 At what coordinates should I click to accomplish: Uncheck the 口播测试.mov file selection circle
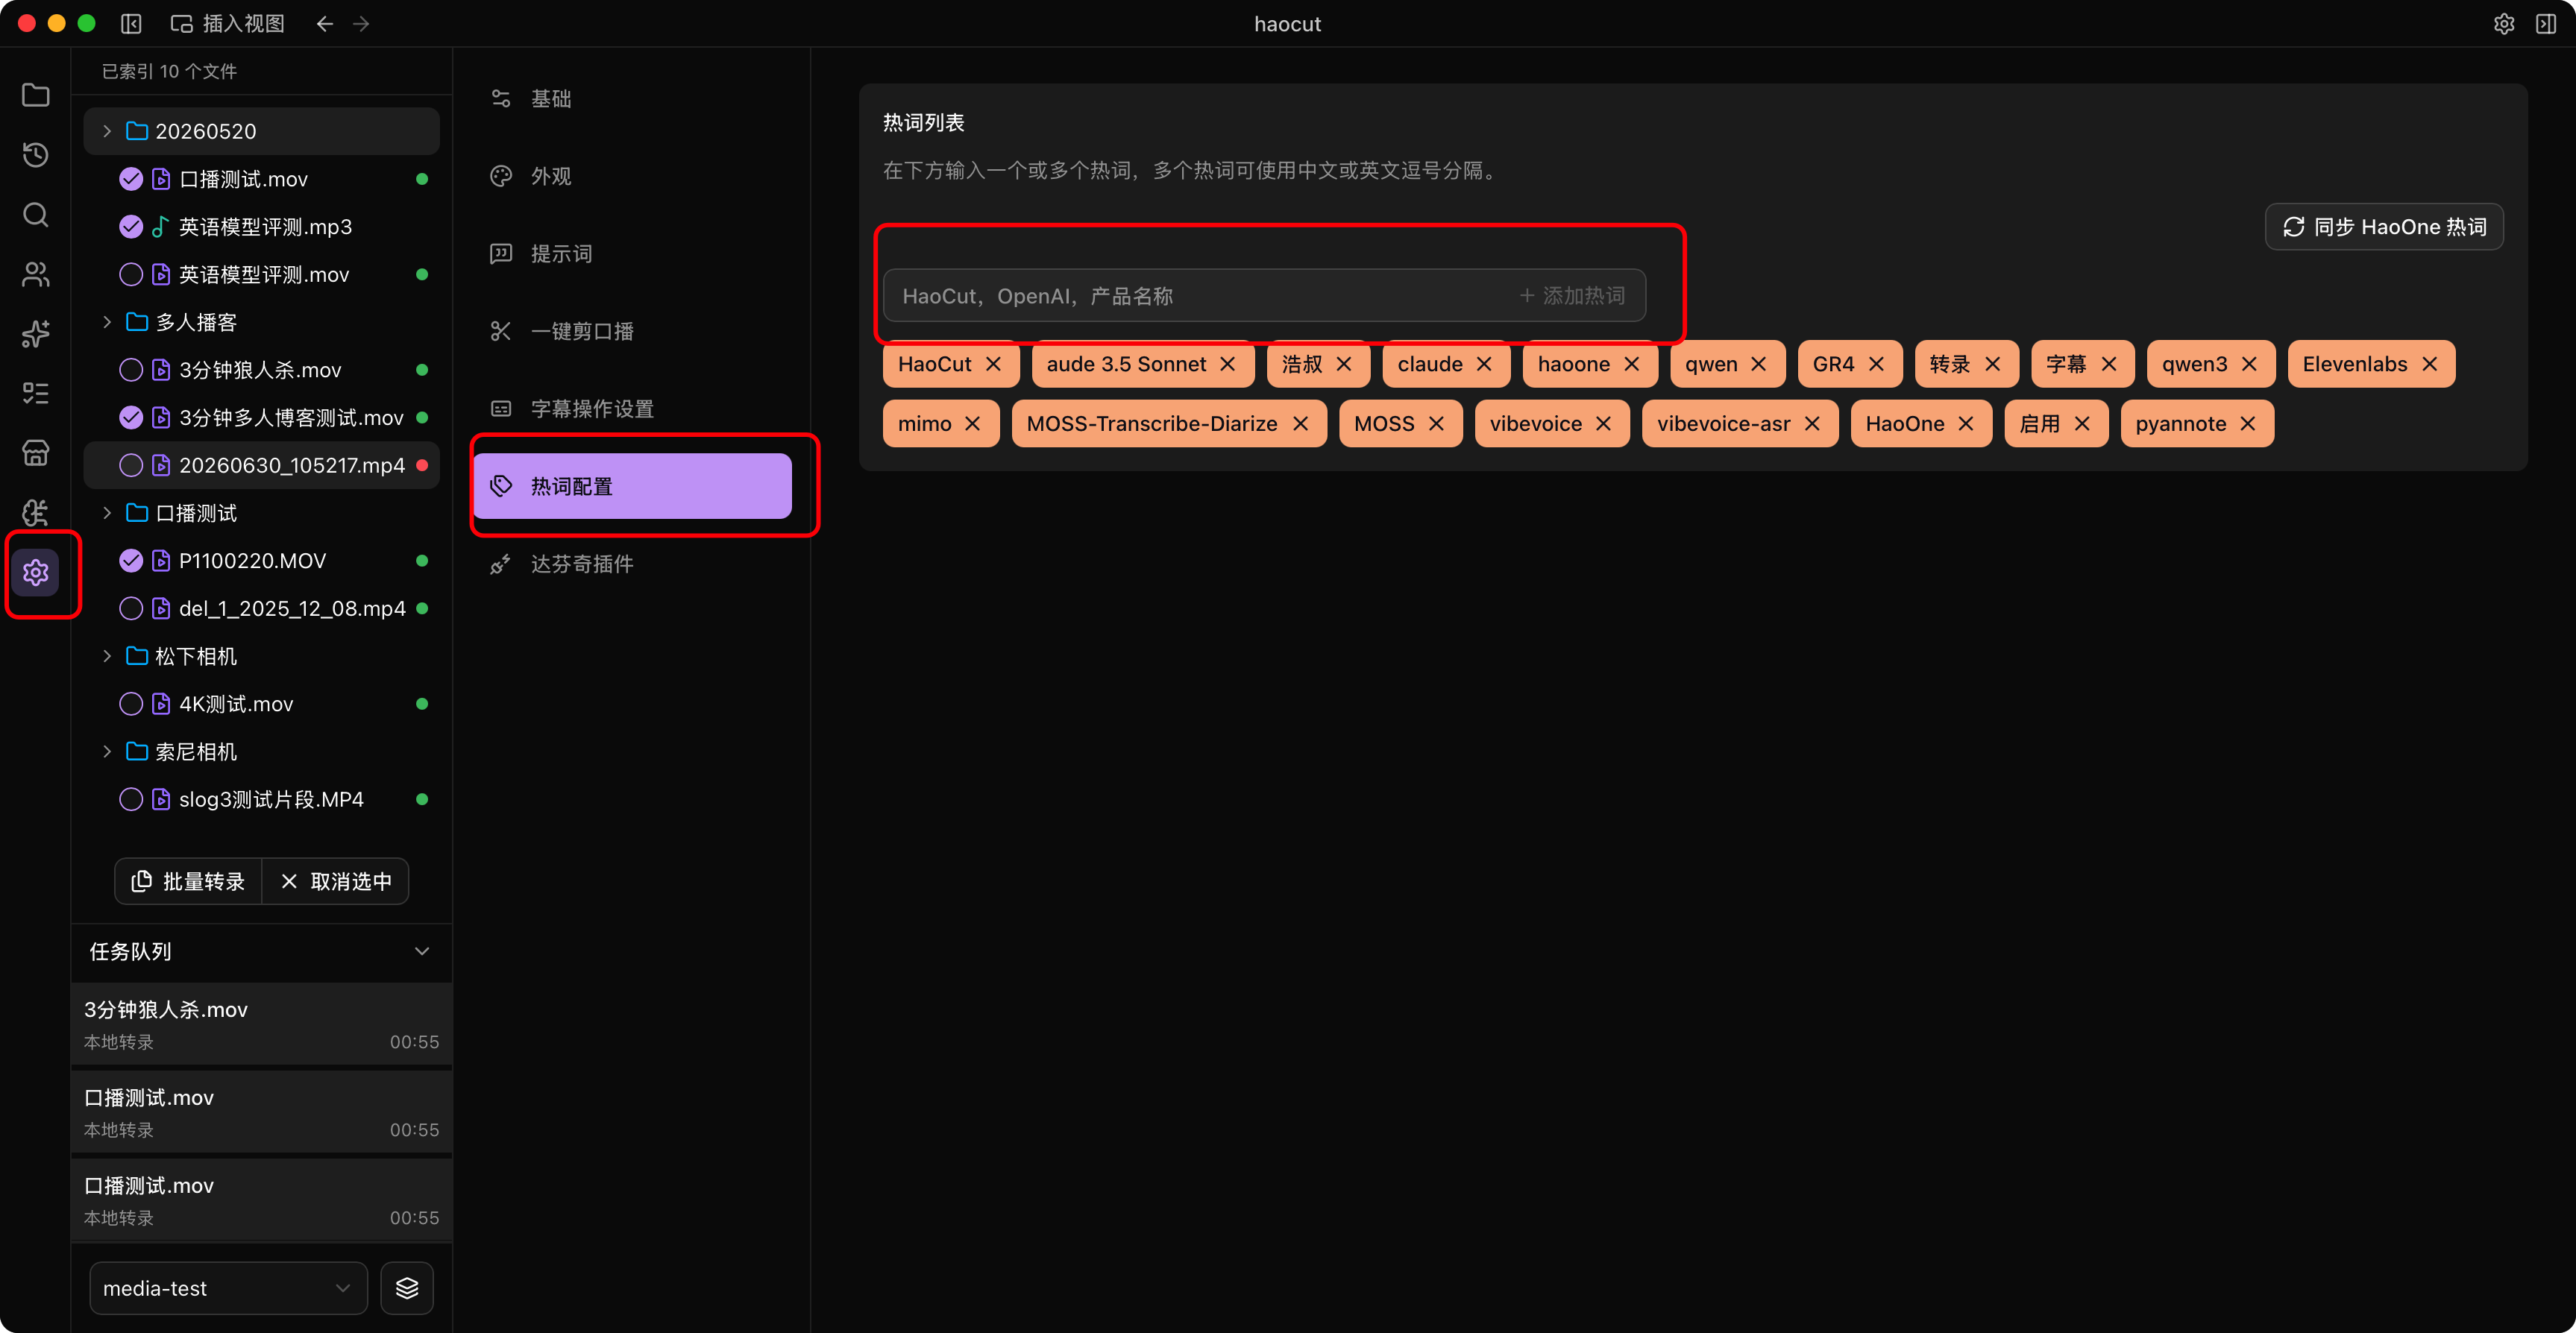pos(131,179)
